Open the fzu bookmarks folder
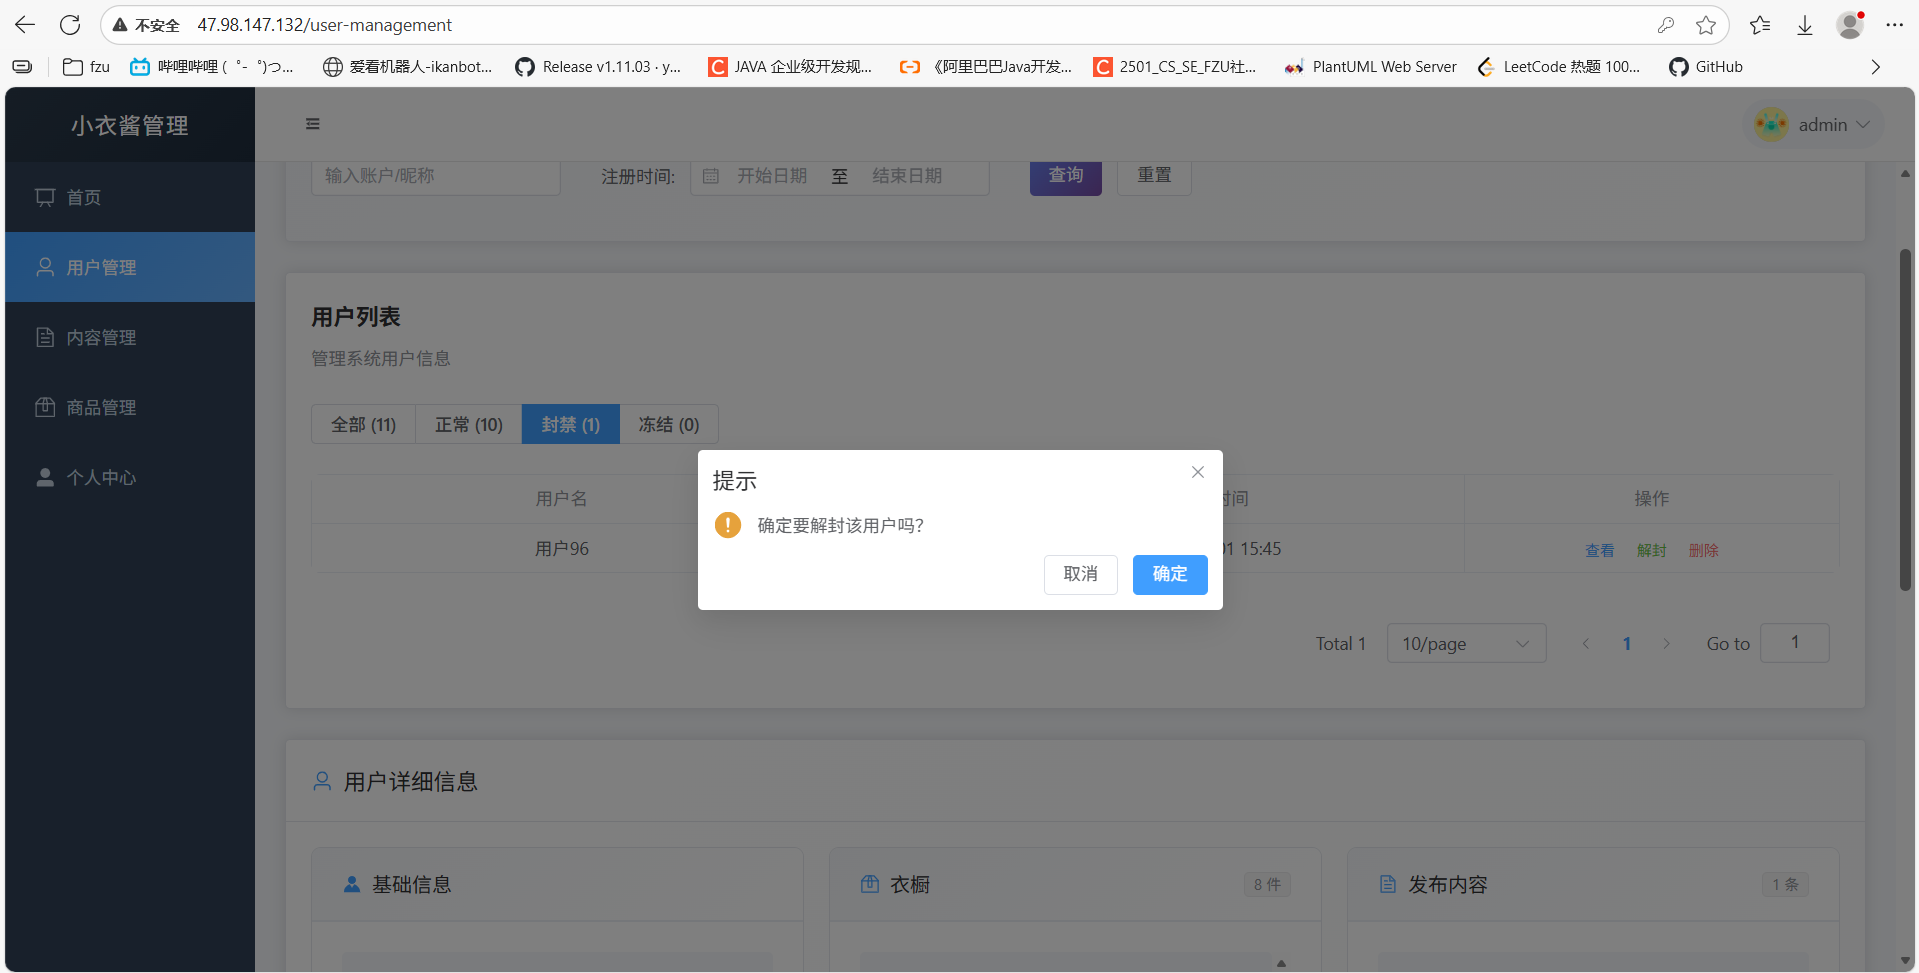Screen dimensions: 1919x973 (86, 67)
